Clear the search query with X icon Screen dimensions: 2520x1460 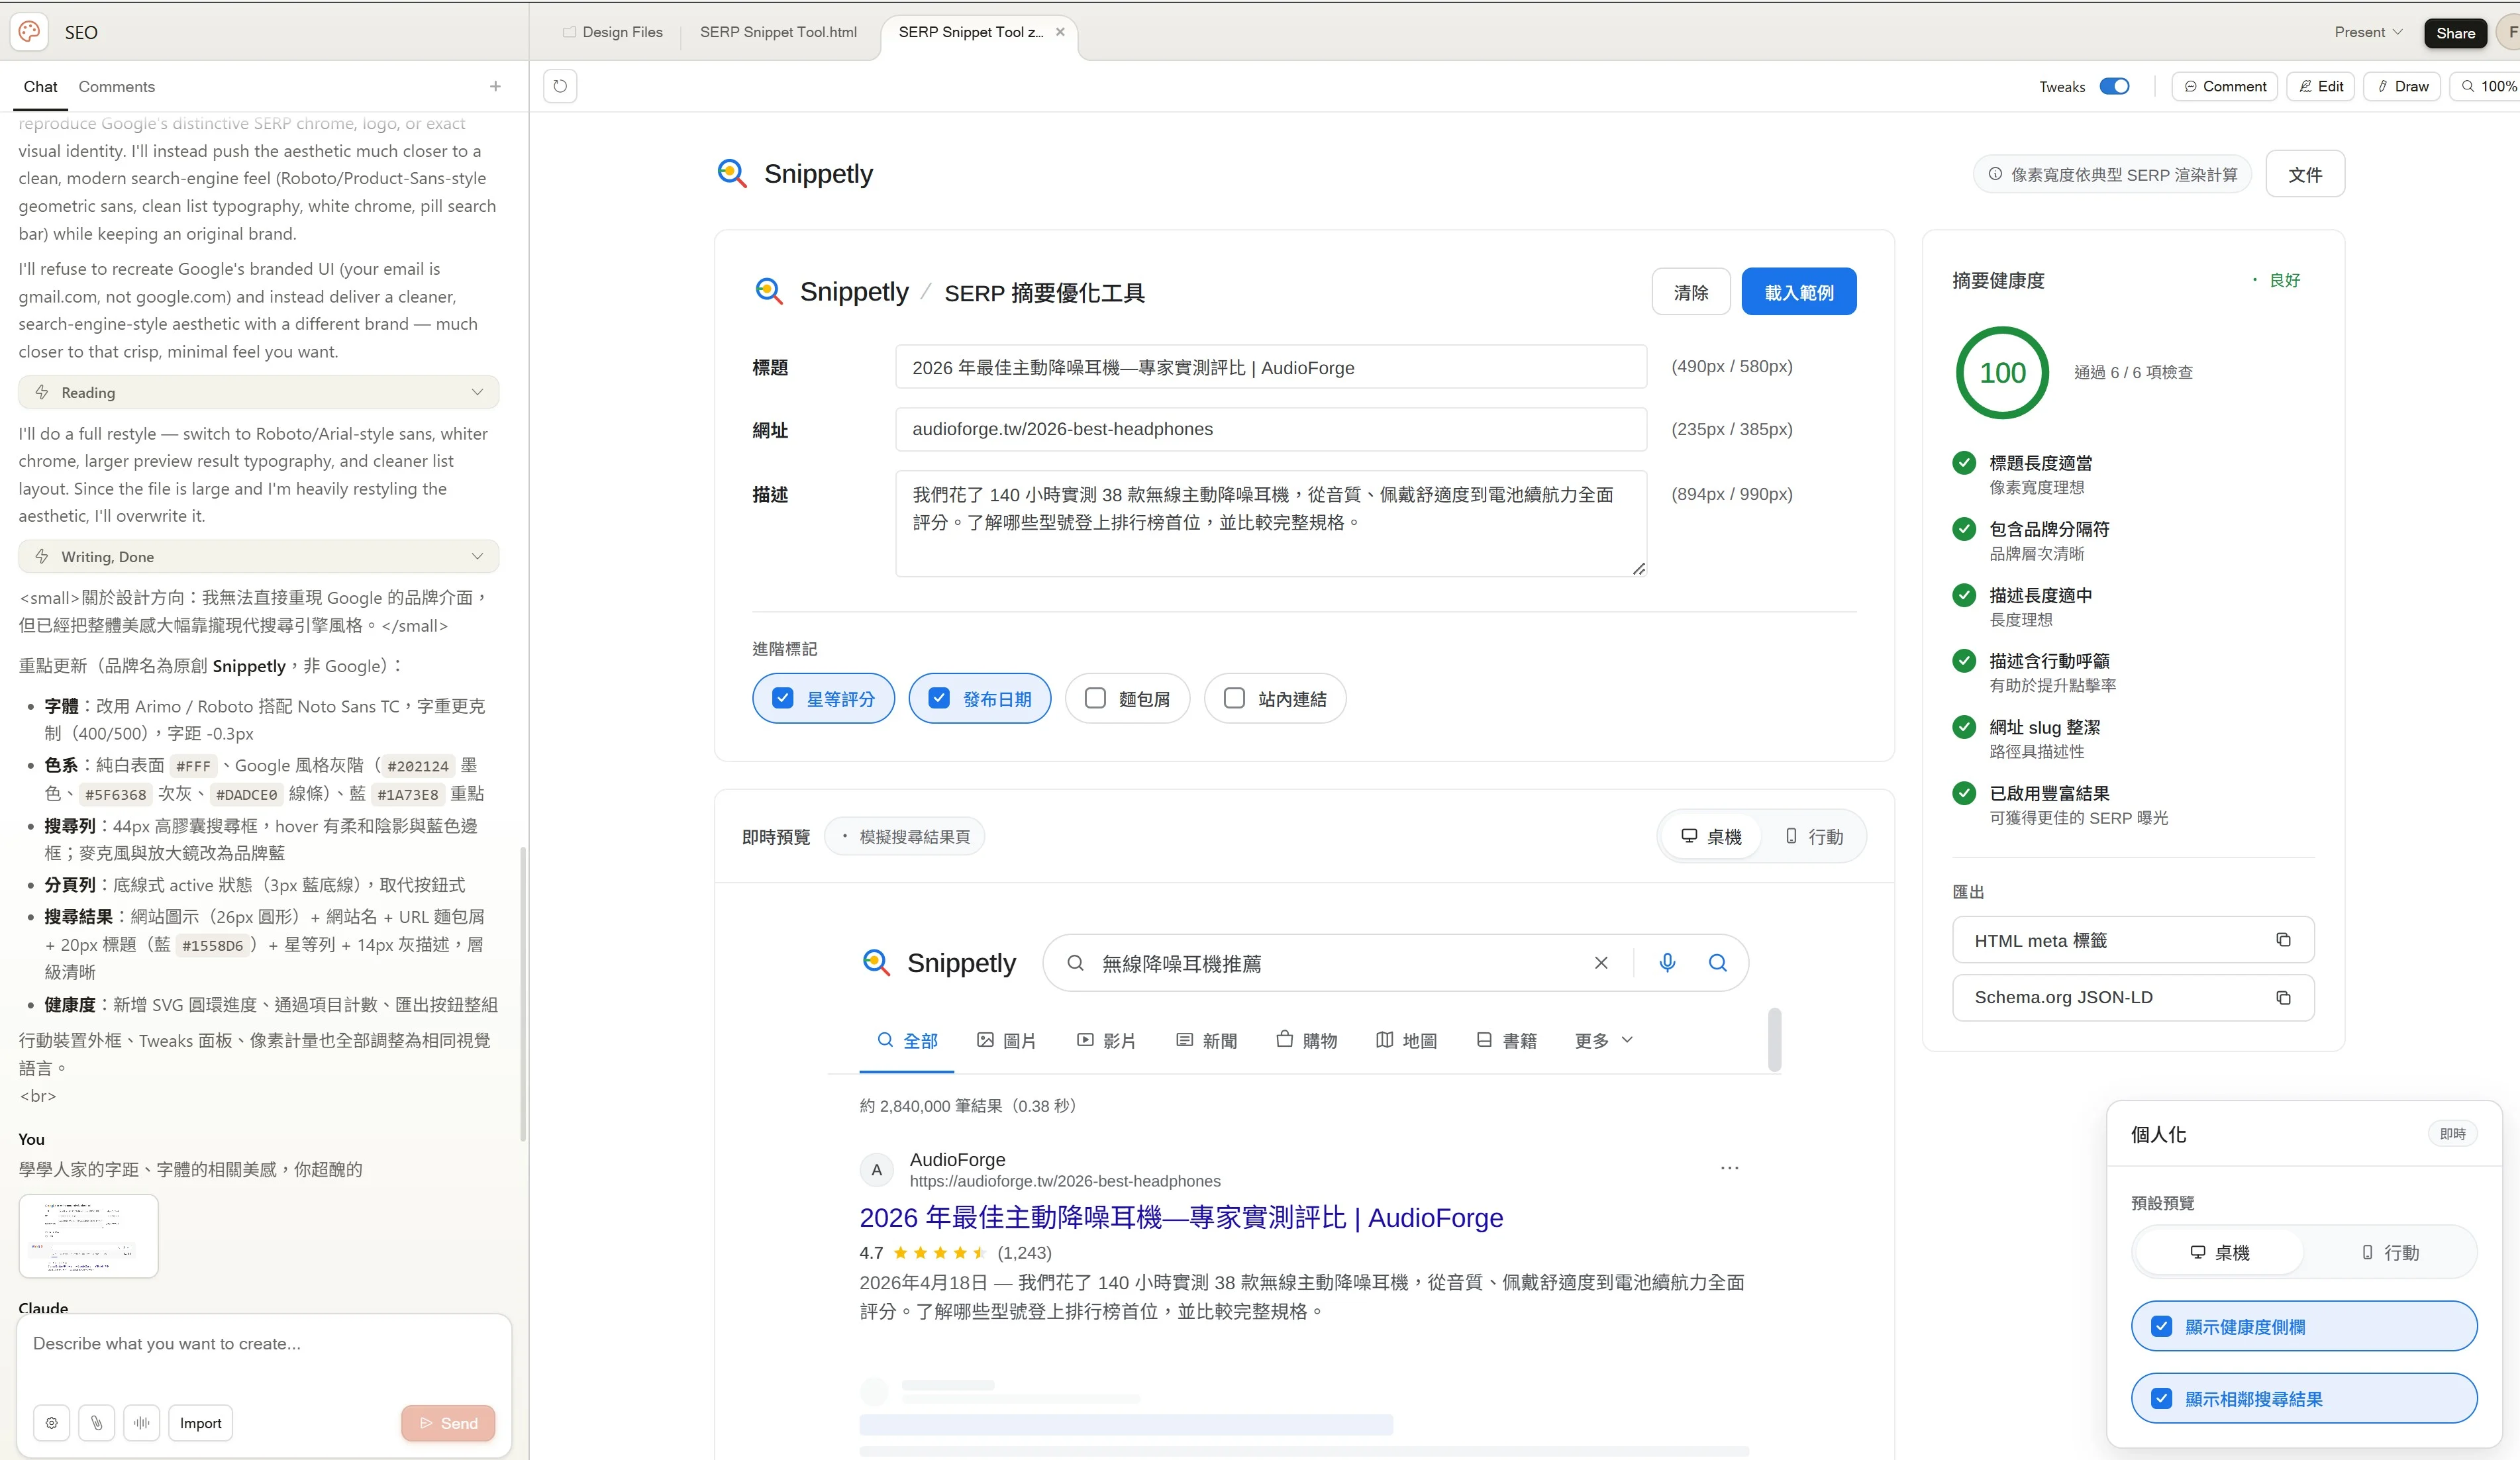[x=1601, y=963]
